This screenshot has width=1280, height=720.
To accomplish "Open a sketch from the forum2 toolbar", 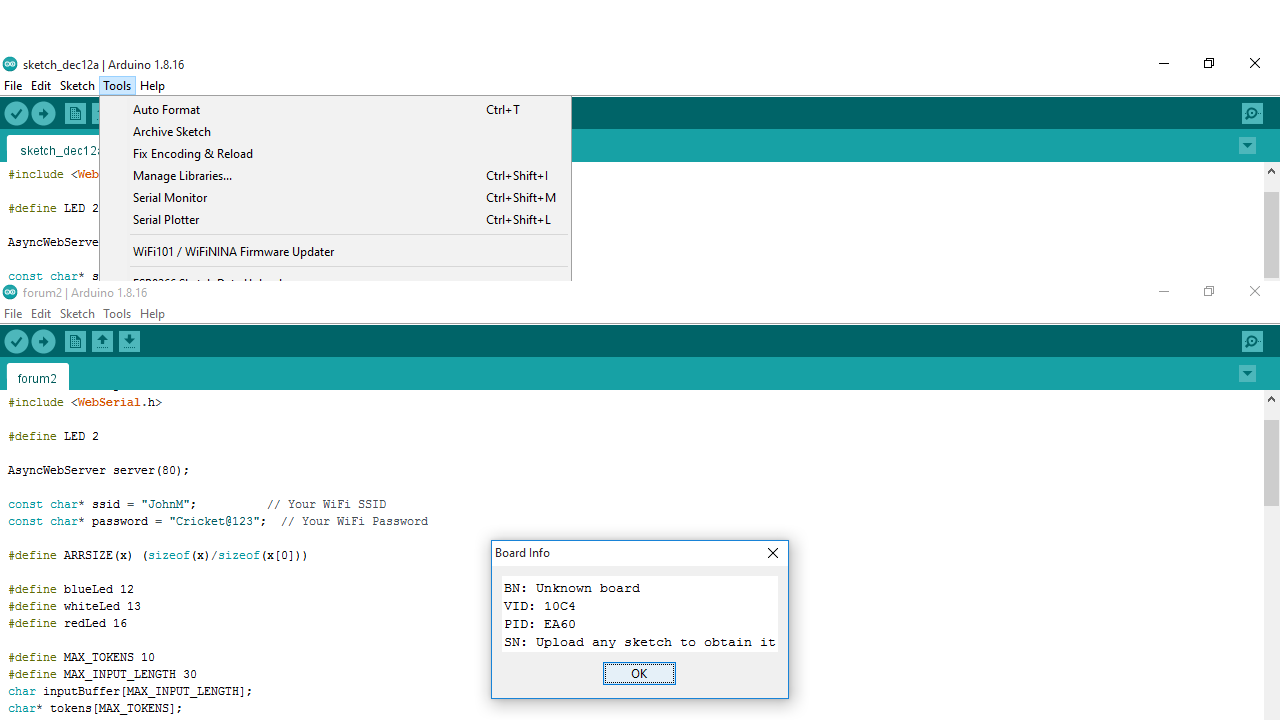I will pos(102,341).
